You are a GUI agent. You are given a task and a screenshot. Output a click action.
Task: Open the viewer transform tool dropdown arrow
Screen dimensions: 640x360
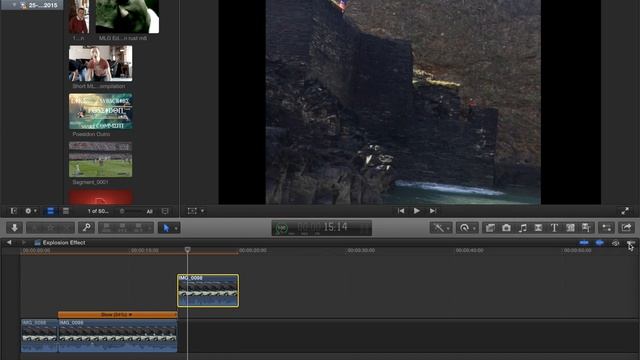pyautogui.click(x=202, y=211)
